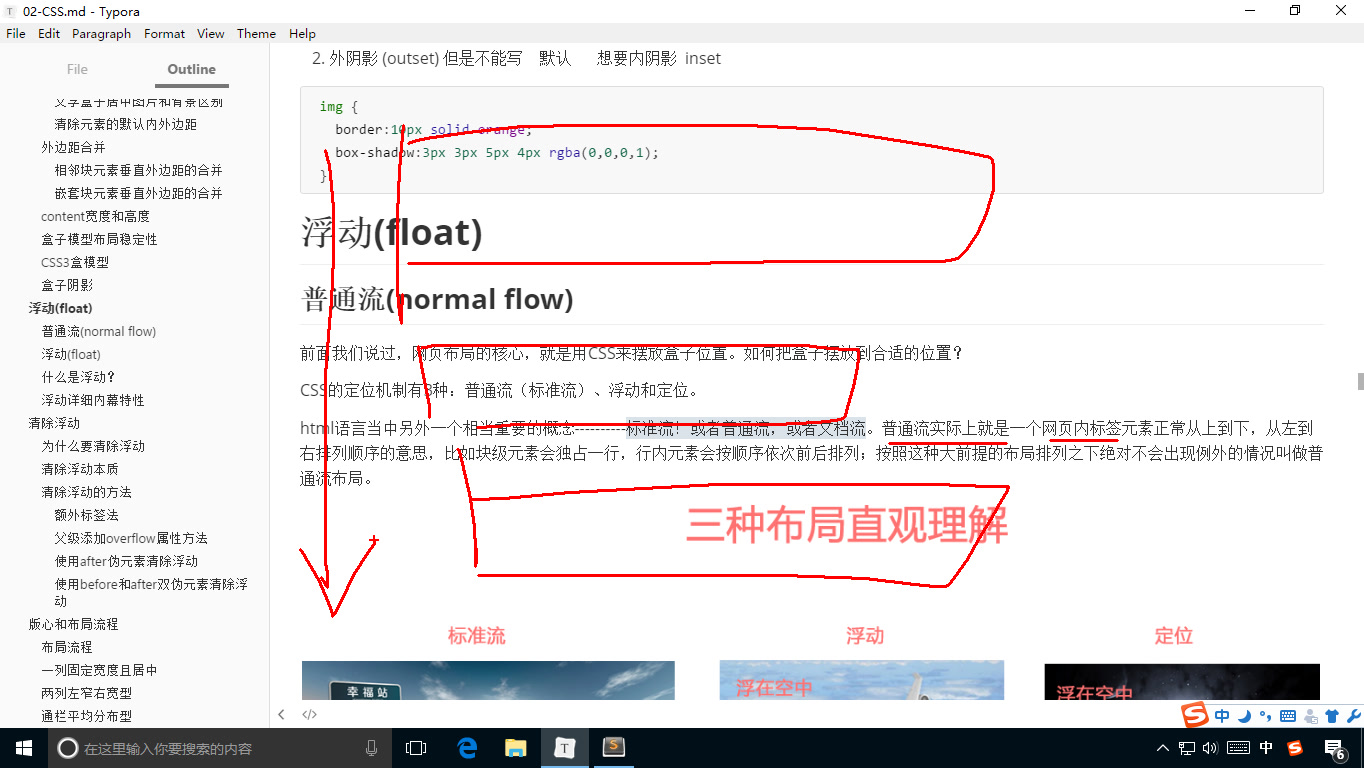This screenshot has height=768, width=1364.
Task: Click the Cortana circle icon
Action: (x=67, y=748)
